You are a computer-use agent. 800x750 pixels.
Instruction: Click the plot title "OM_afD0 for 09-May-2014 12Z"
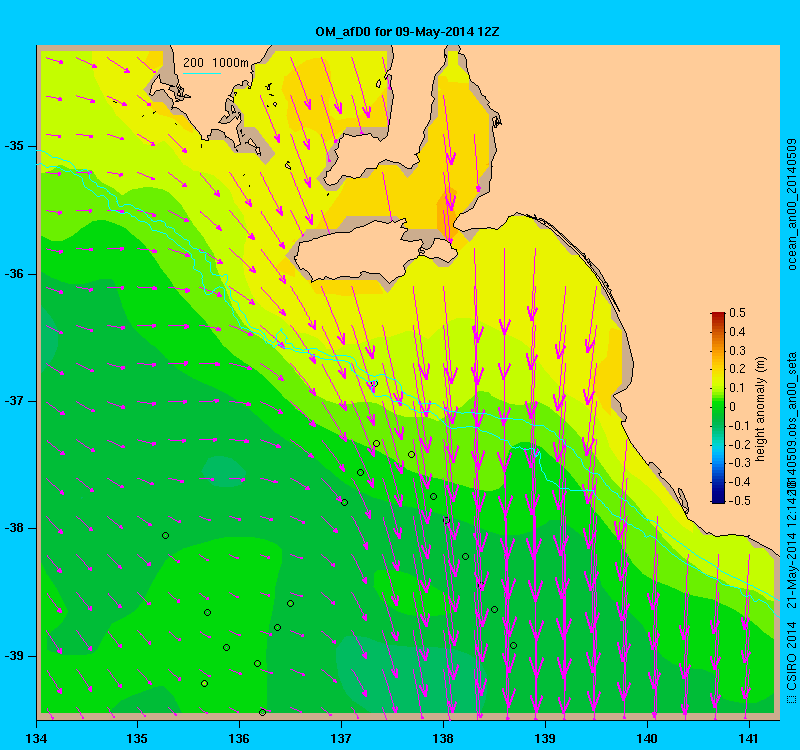(x=407, y=32)
